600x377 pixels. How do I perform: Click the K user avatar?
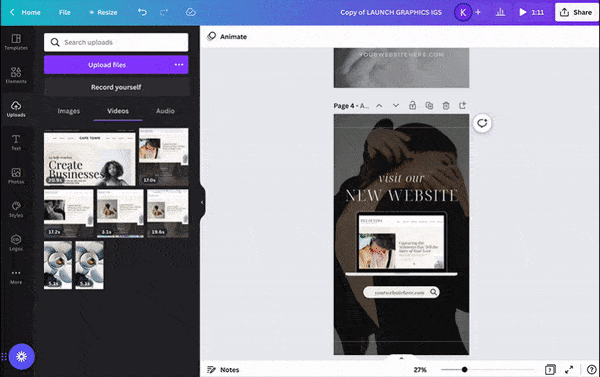click(463, 12)
